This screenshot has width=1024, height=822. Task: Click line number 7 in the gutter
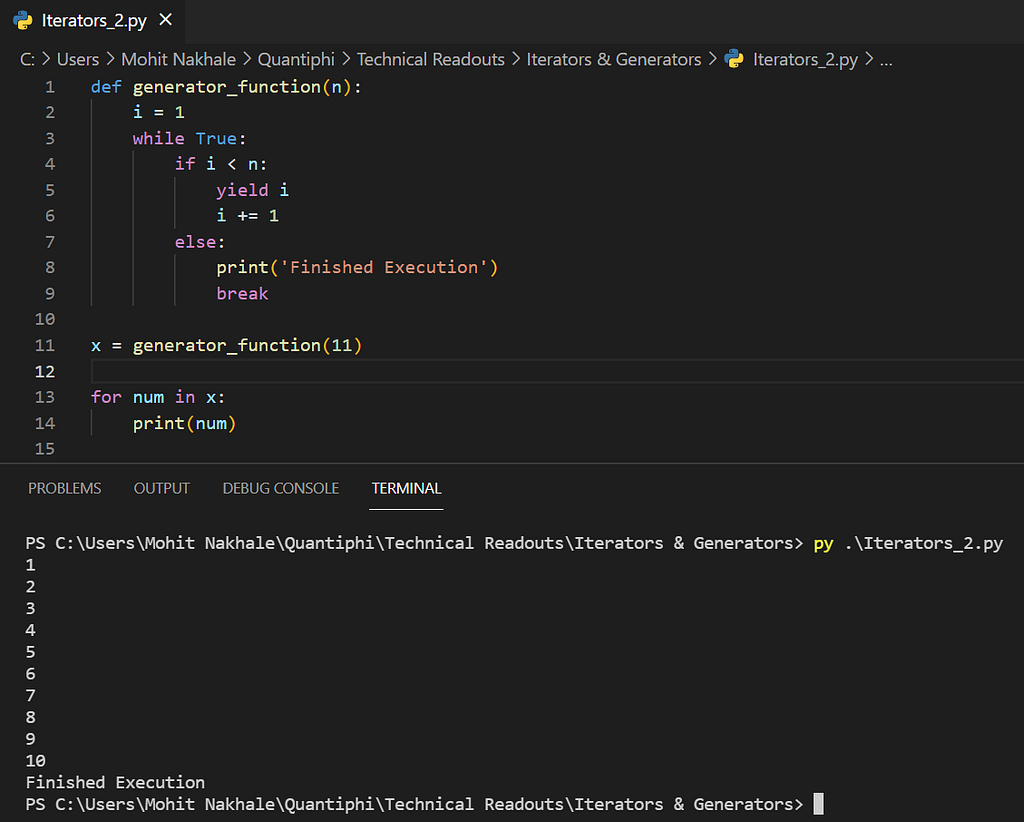[50, 242]
